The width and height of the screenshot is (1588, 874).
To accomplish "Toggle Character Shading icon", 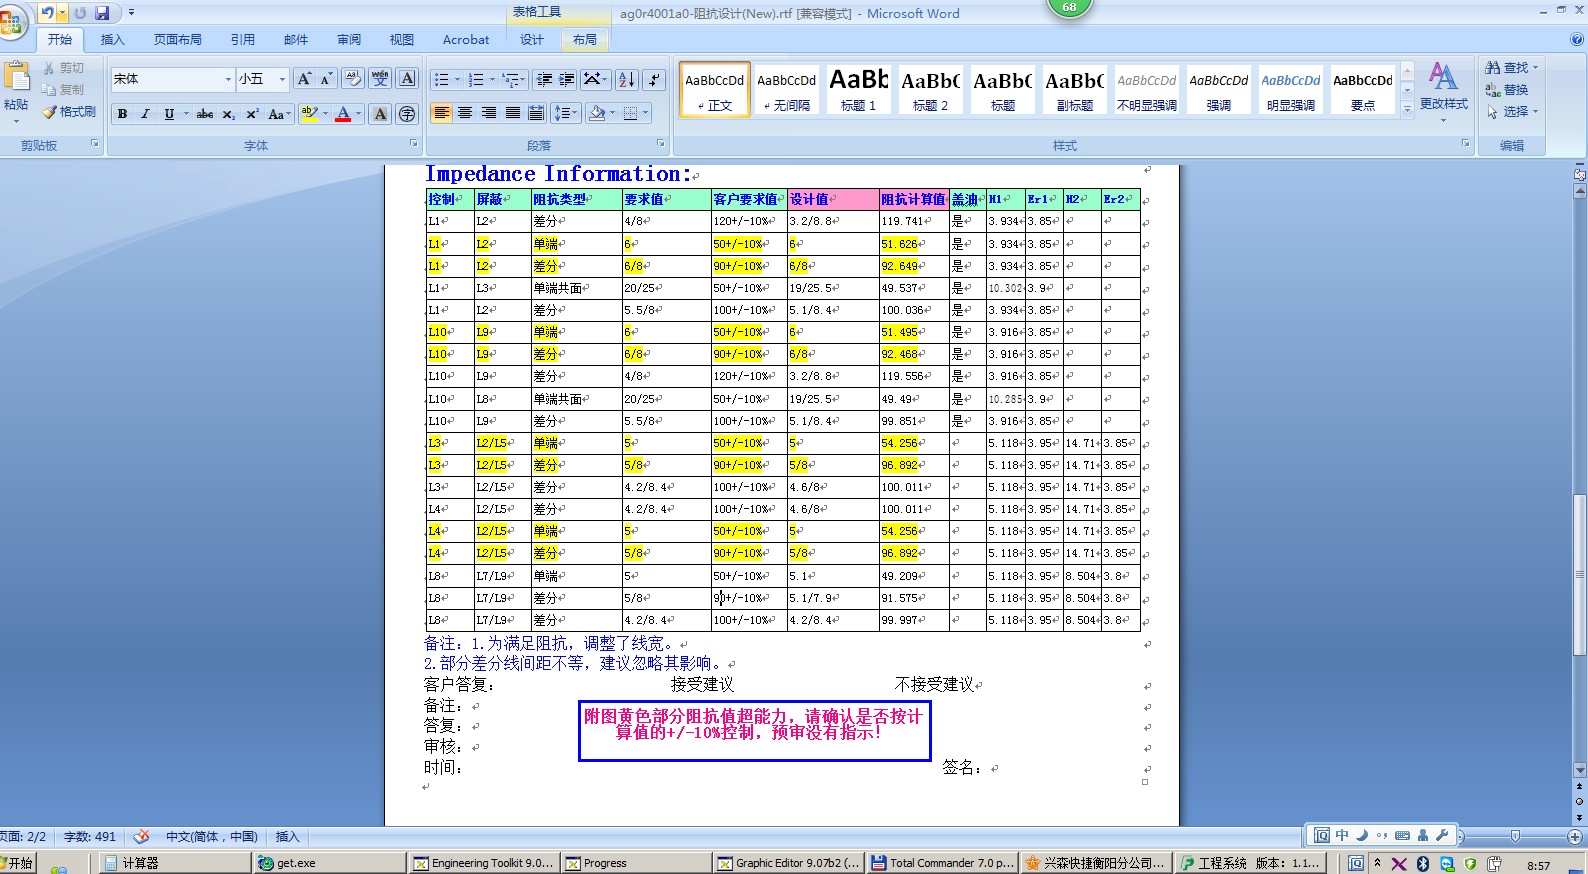I will (380, 114).
